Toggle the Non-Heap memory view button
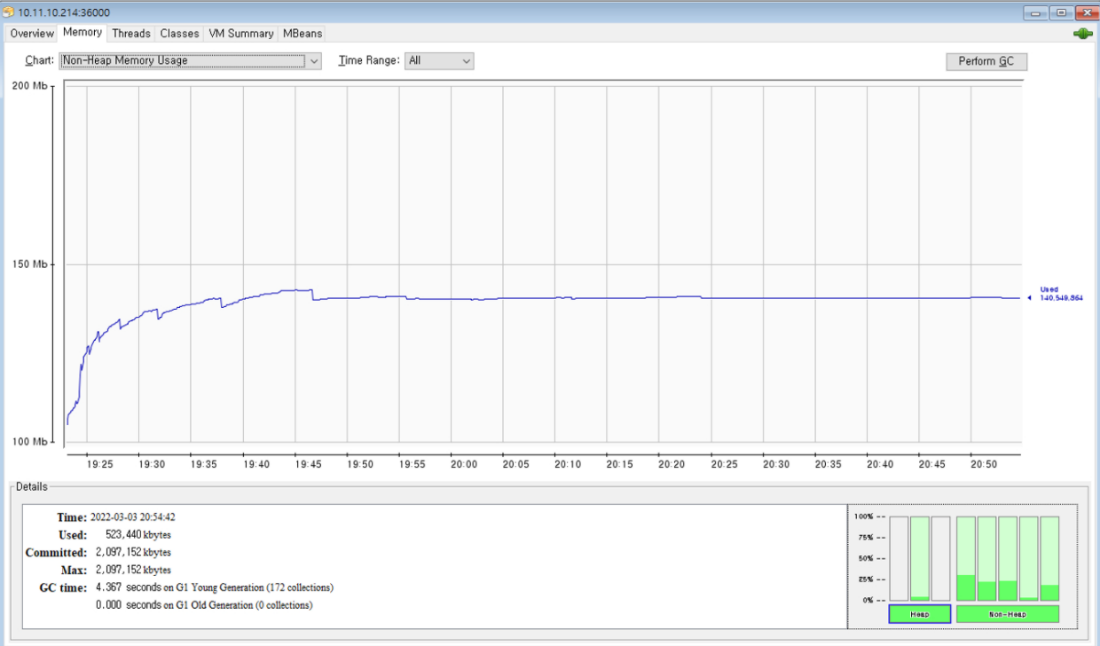Viewport: 1100px width, 646px height. pos(1007,614)
